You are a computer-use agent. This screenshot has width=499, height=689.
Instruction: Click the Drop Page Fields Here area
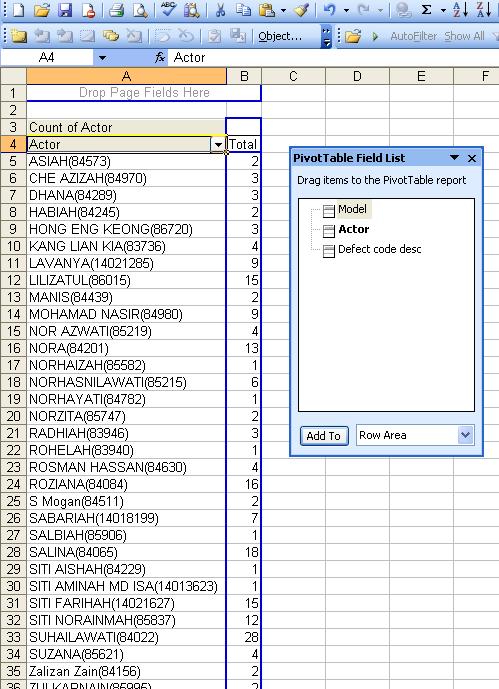(144, 93)
